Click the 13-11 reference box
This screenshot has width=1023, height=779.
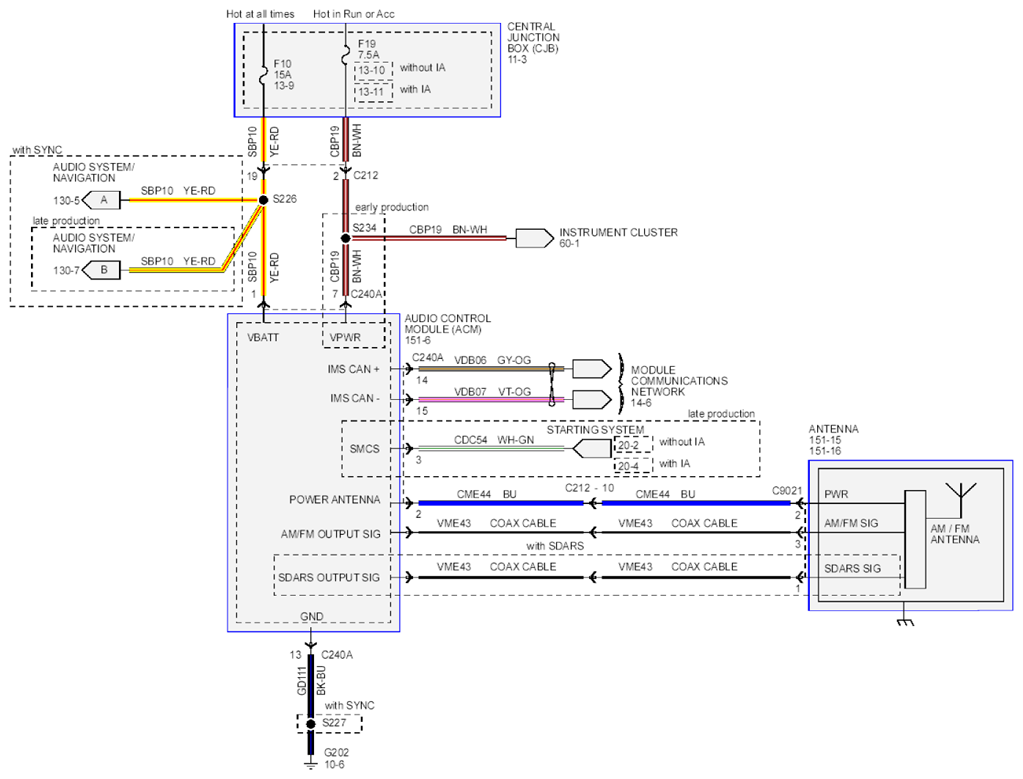tap(374, 92)
